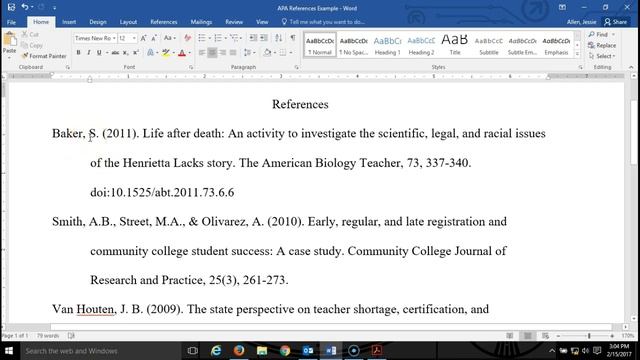
Task: Open the font name dropdown
Action: point(114,38)
